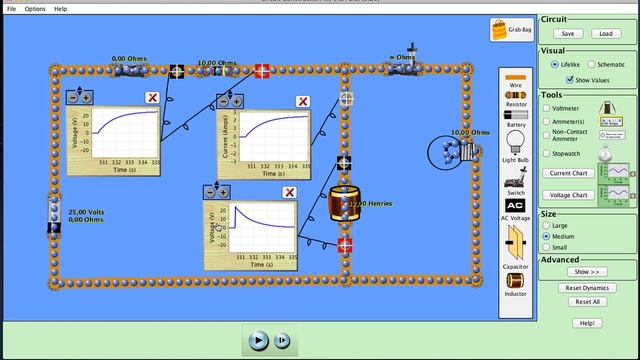The height and width of the screenshot is (360, 640).
Task: Click the voltmeter device icon in Tools
Action: [x=607, y=108]
